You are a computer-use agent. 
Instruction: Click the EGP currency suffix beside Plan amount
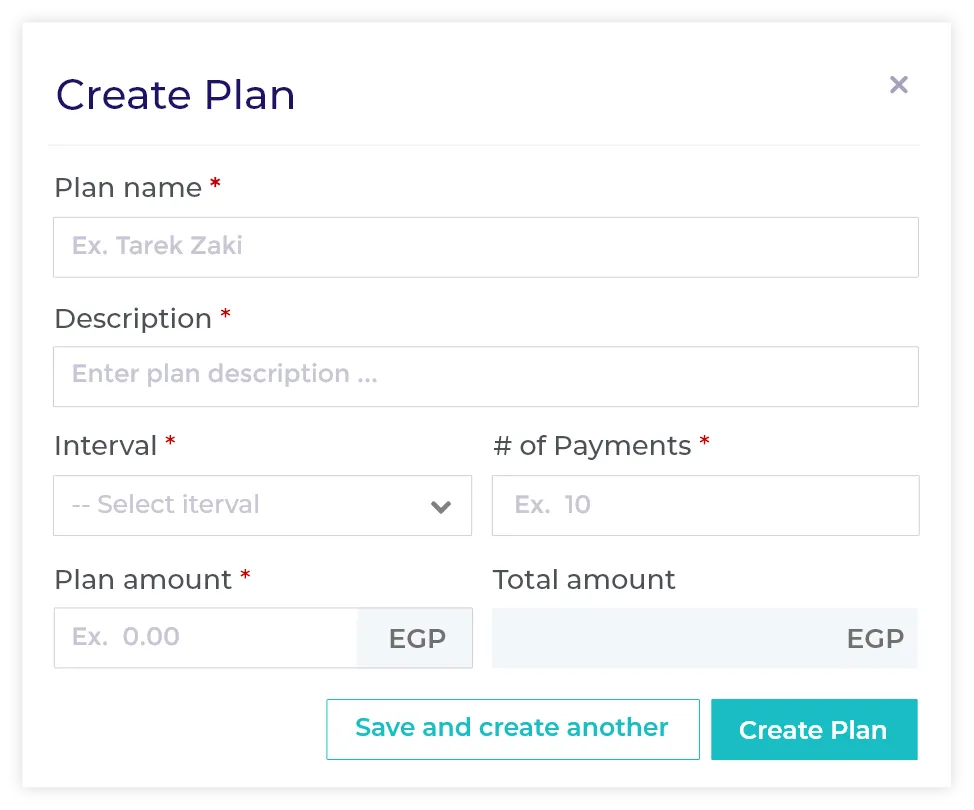pos(416,639)
